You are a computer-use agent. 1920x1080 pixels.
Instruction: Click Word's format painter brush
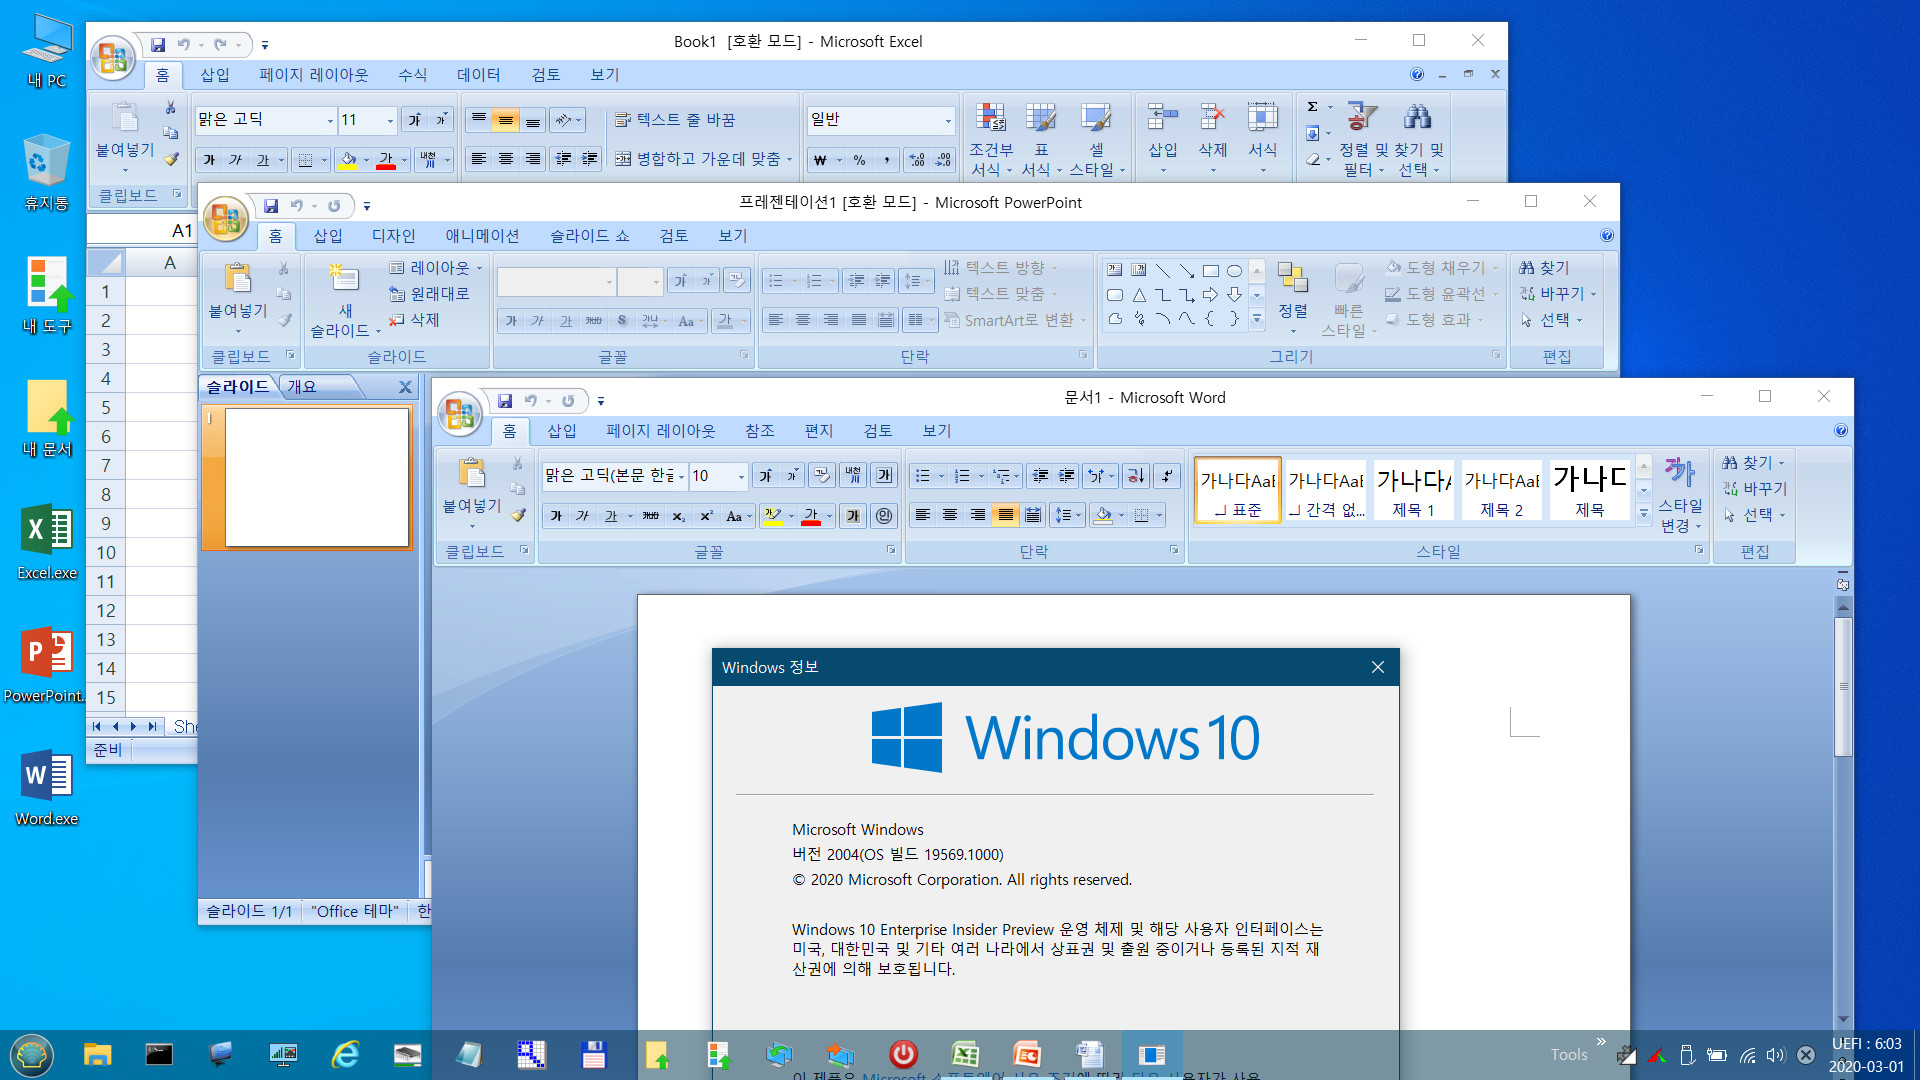[518, 515]
